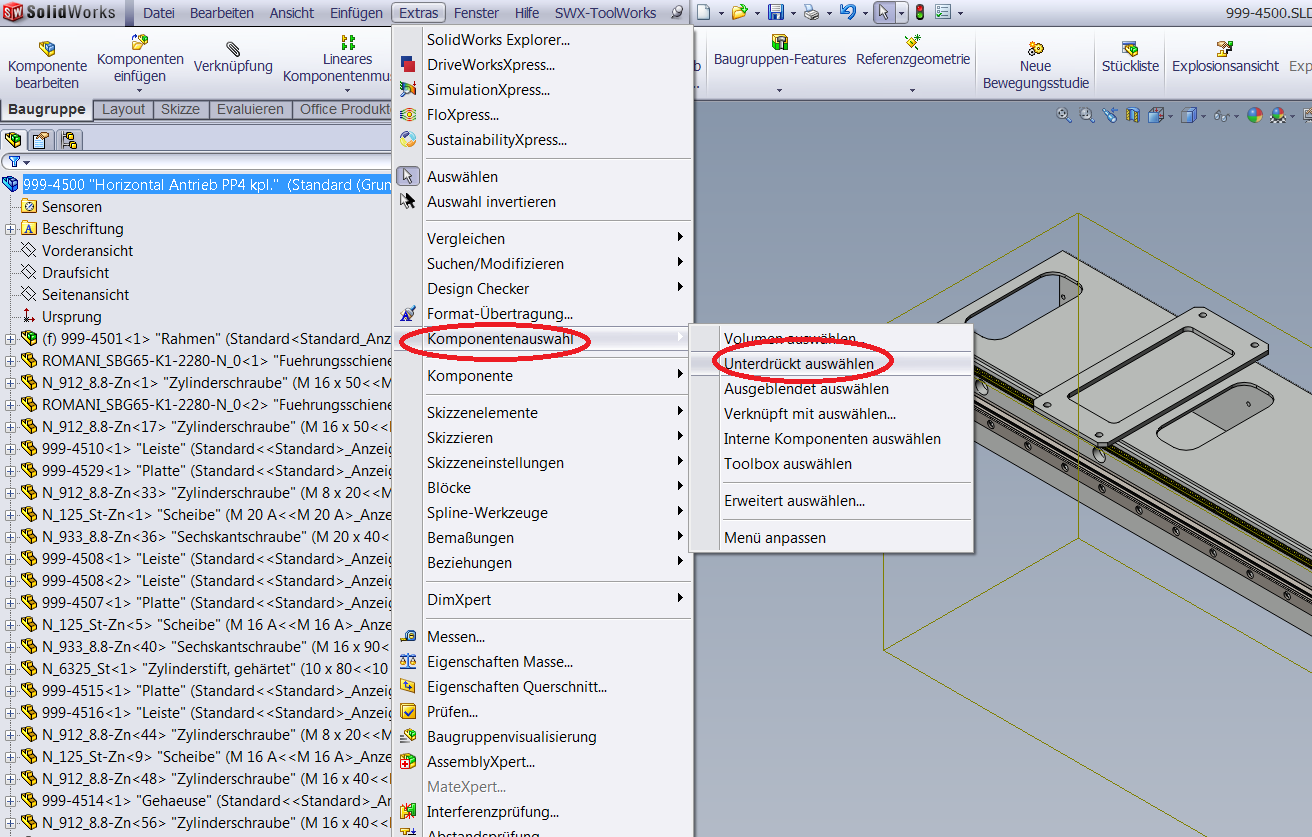The width and height of the screenshot is (1312, 837).
Task: Select Messen... in the Extras menu
Action: click(x=455, y=637)
